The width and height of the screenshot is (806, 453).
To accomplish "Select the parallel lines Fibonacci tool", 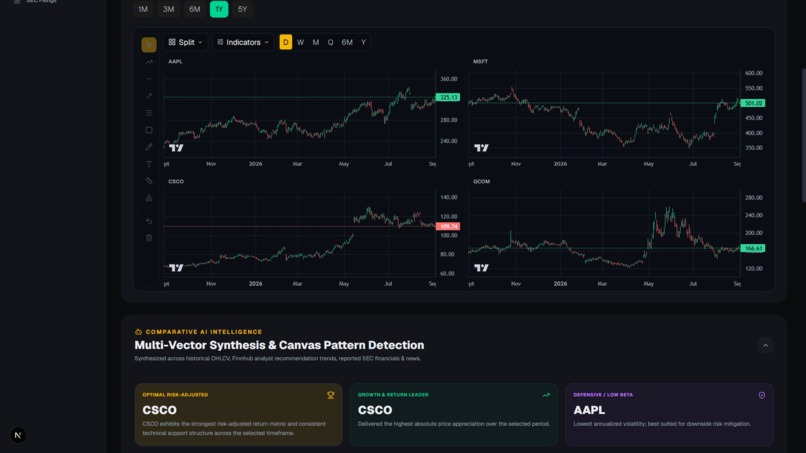I will [x=149, y=113].
